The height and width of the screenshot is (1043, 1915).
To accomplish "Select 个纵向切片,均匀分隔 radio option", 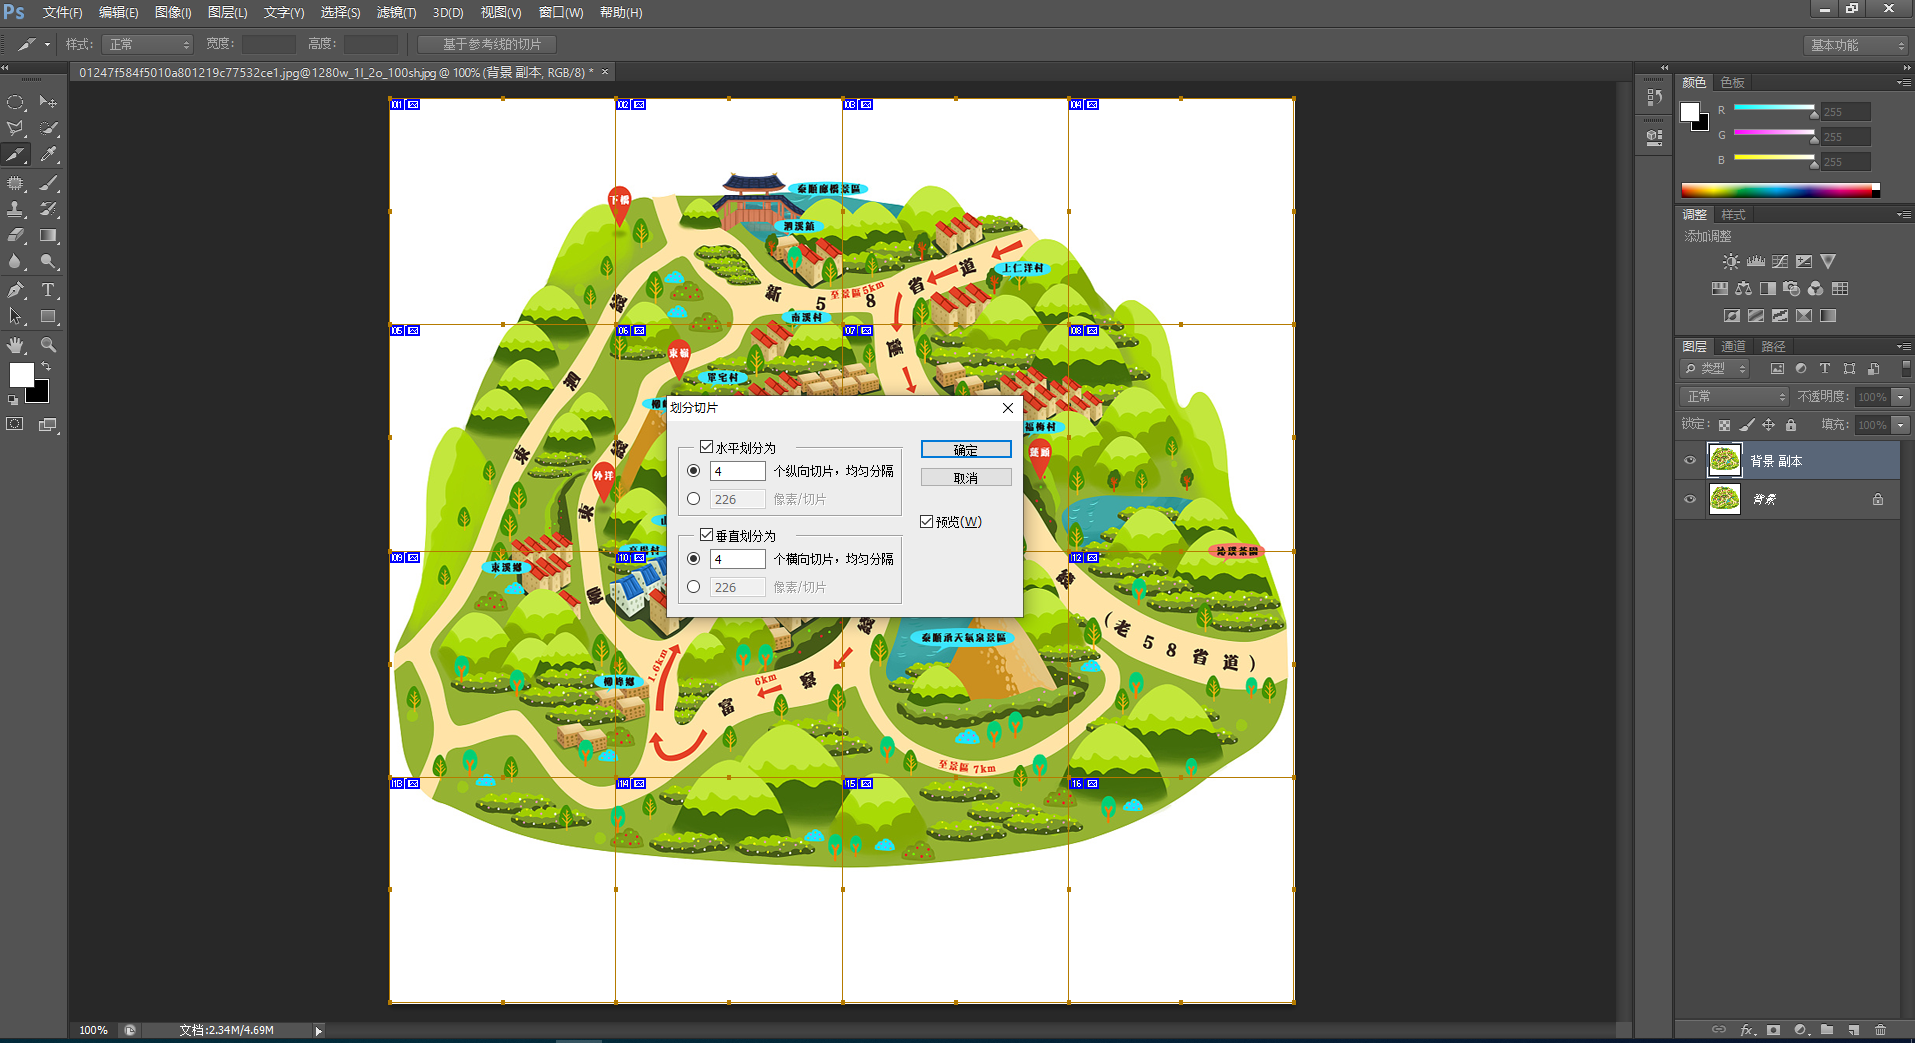I will coord(694,471).
